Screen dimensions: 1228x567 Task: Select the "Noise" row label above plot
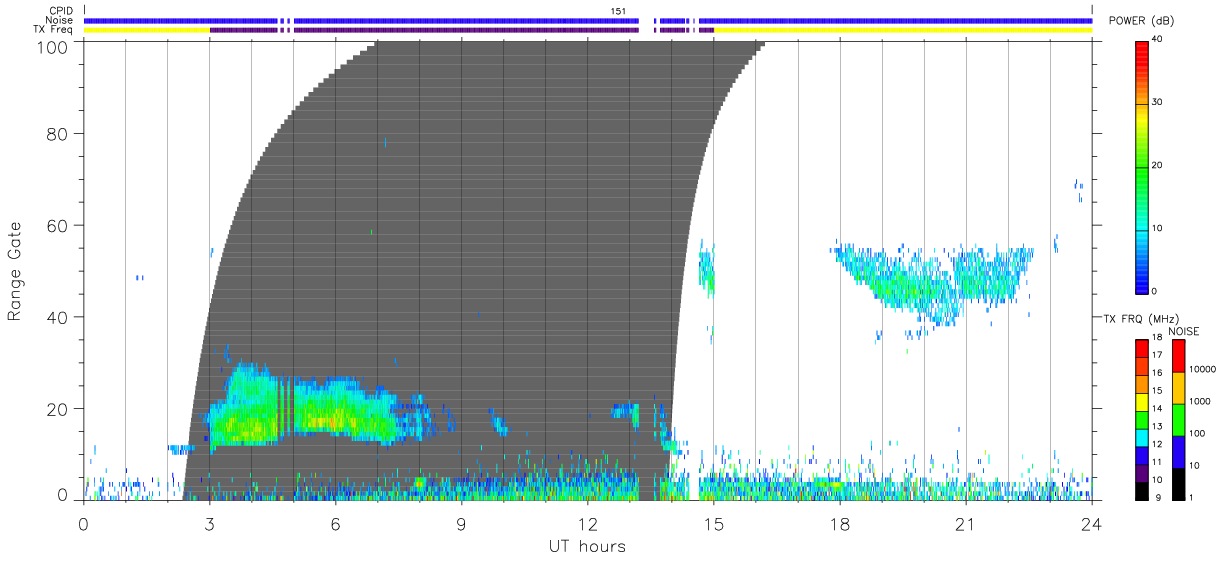click(x=59, y=20)
